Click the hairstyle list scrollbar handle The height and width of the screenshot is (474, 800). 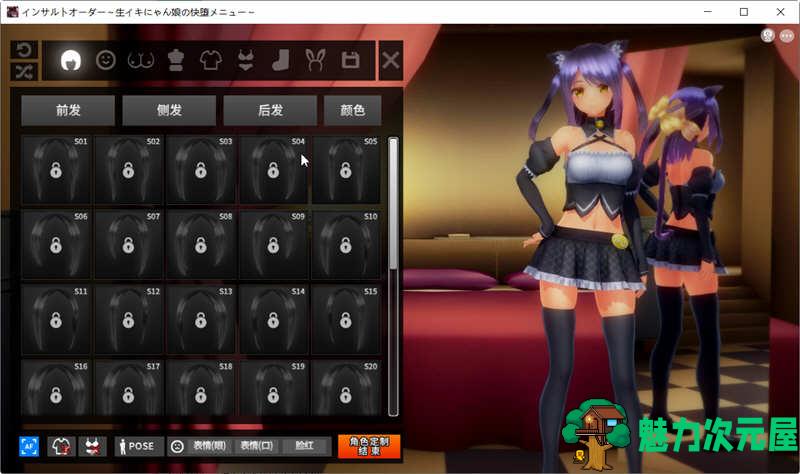click(393, 203)
